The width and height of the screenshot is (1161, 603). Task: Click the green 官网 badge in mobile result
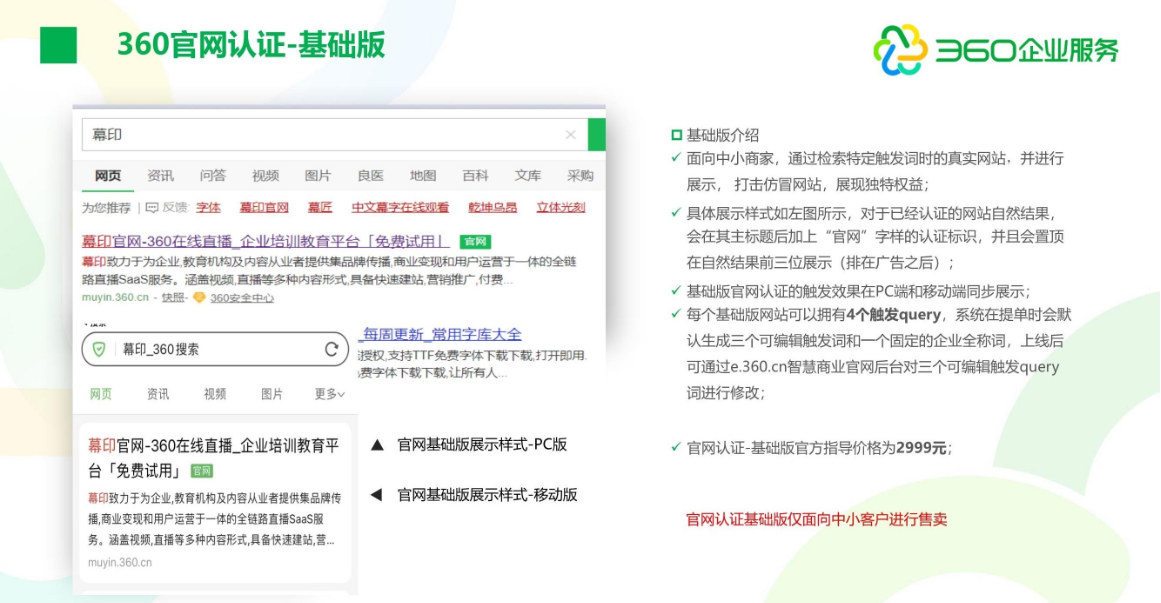(202, 471)
